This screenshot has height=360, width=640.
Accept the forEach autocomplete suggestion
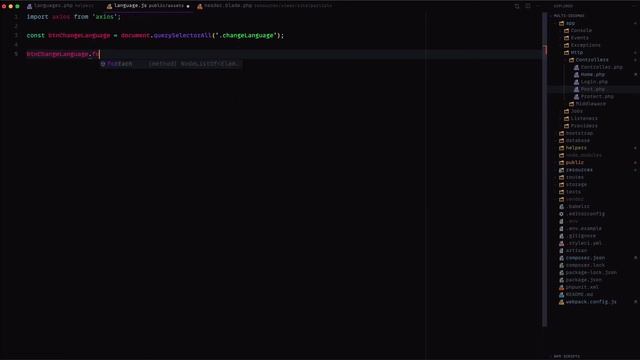pos(171,64)
